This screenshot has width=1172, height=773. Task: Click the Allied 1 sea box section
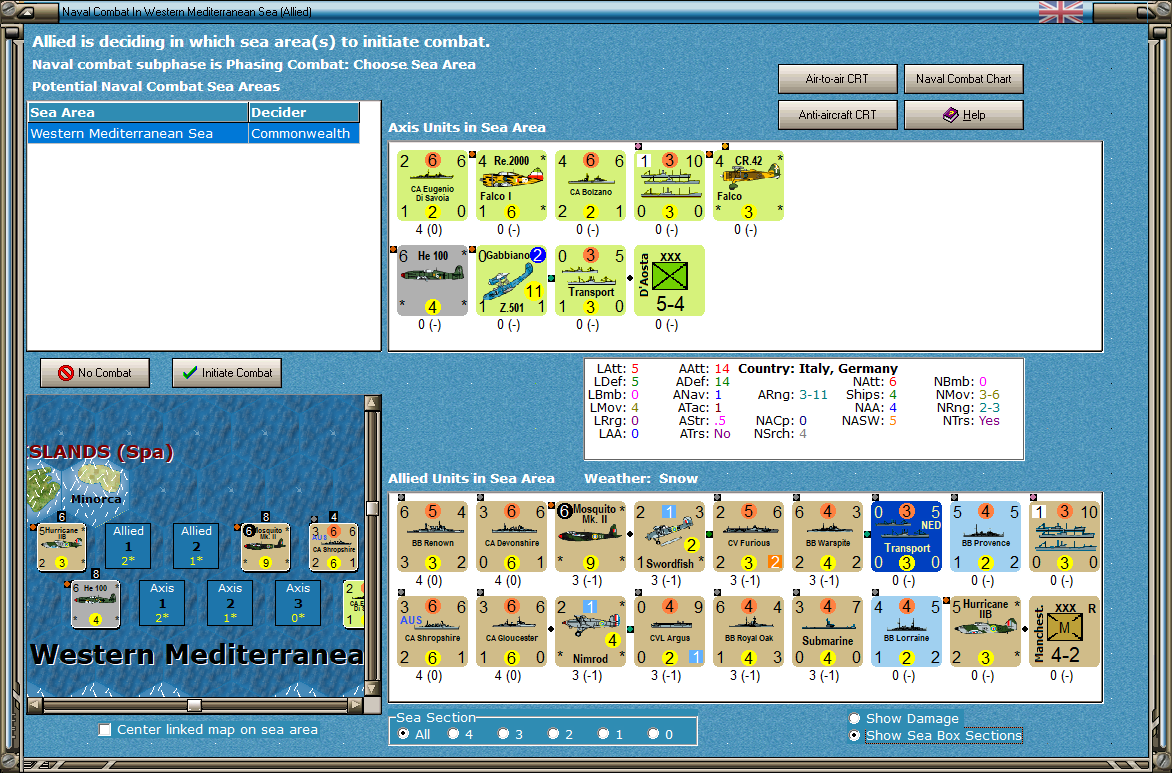click(129, 546)
